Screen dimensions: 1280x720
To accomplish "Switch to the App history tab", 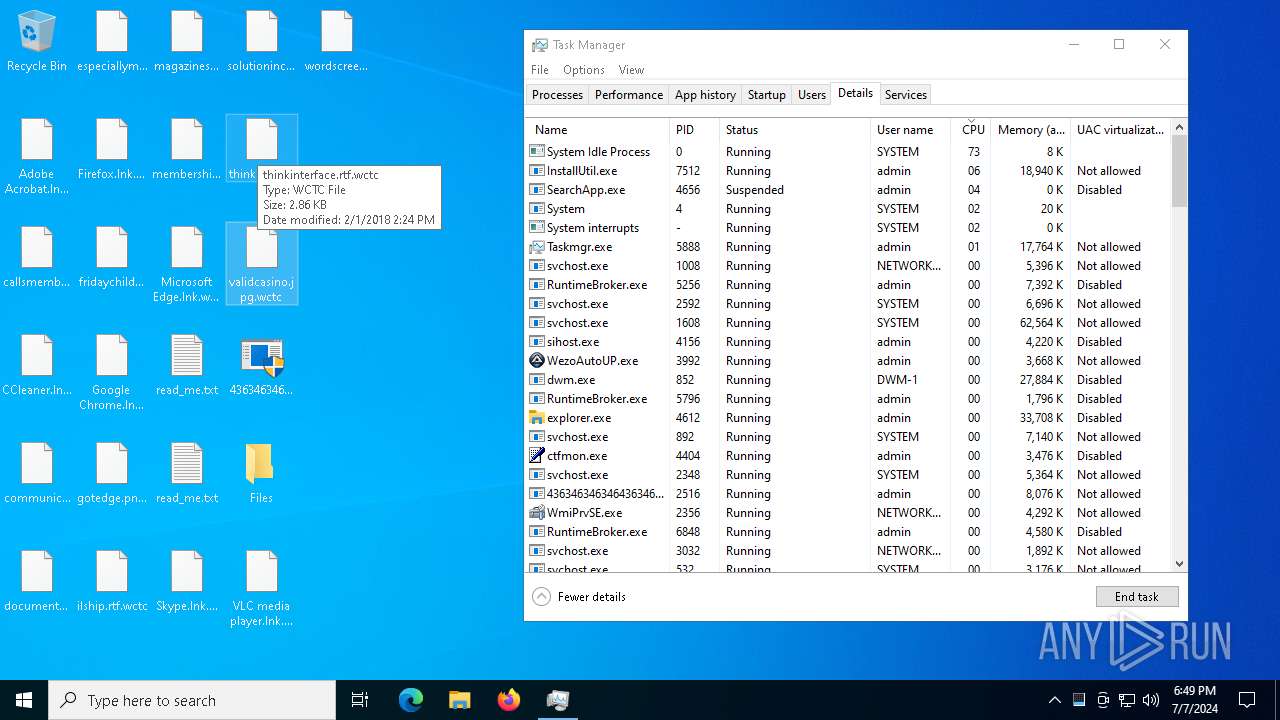I will [x=705, y=95].
